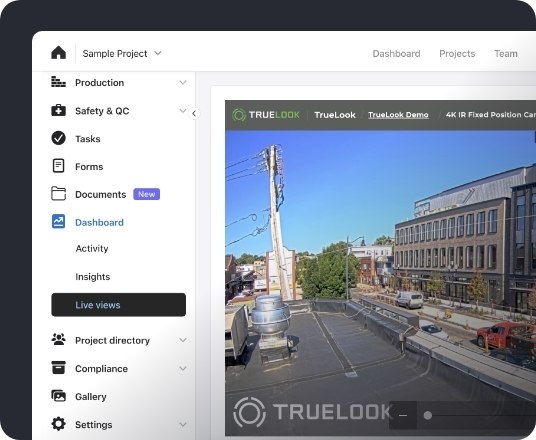Click the zoom out minus button
Image resolution: width=536 pixels, height=440 pixels.
(x=403, y=415)
